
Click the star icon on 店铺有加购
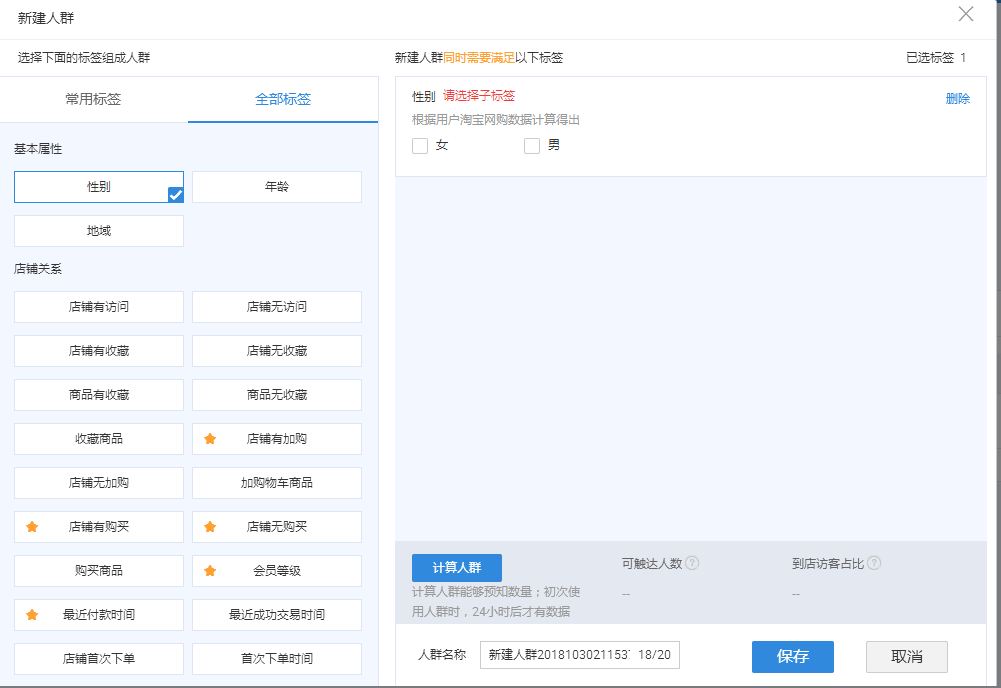(x=210, y=439)
